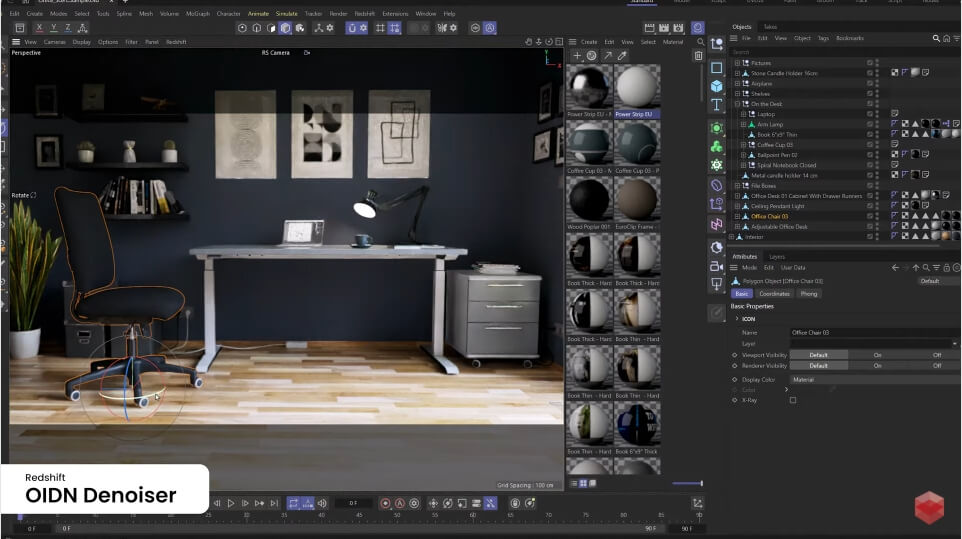The height and width of the screenshot is (539, 962).
Task: Toggle the timeline sound speaker icon
Action: click(x=322, y=503)
